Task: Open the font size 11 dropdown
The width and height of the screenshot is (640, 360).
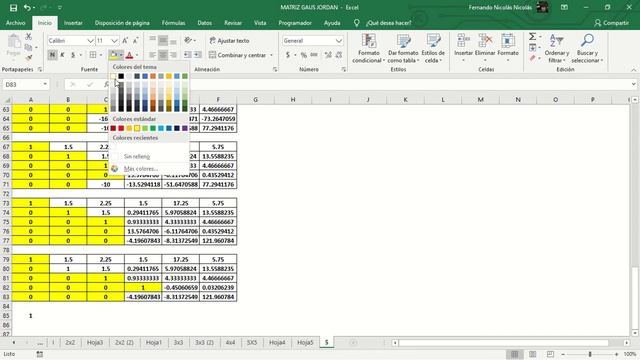Action: point(114,41)
